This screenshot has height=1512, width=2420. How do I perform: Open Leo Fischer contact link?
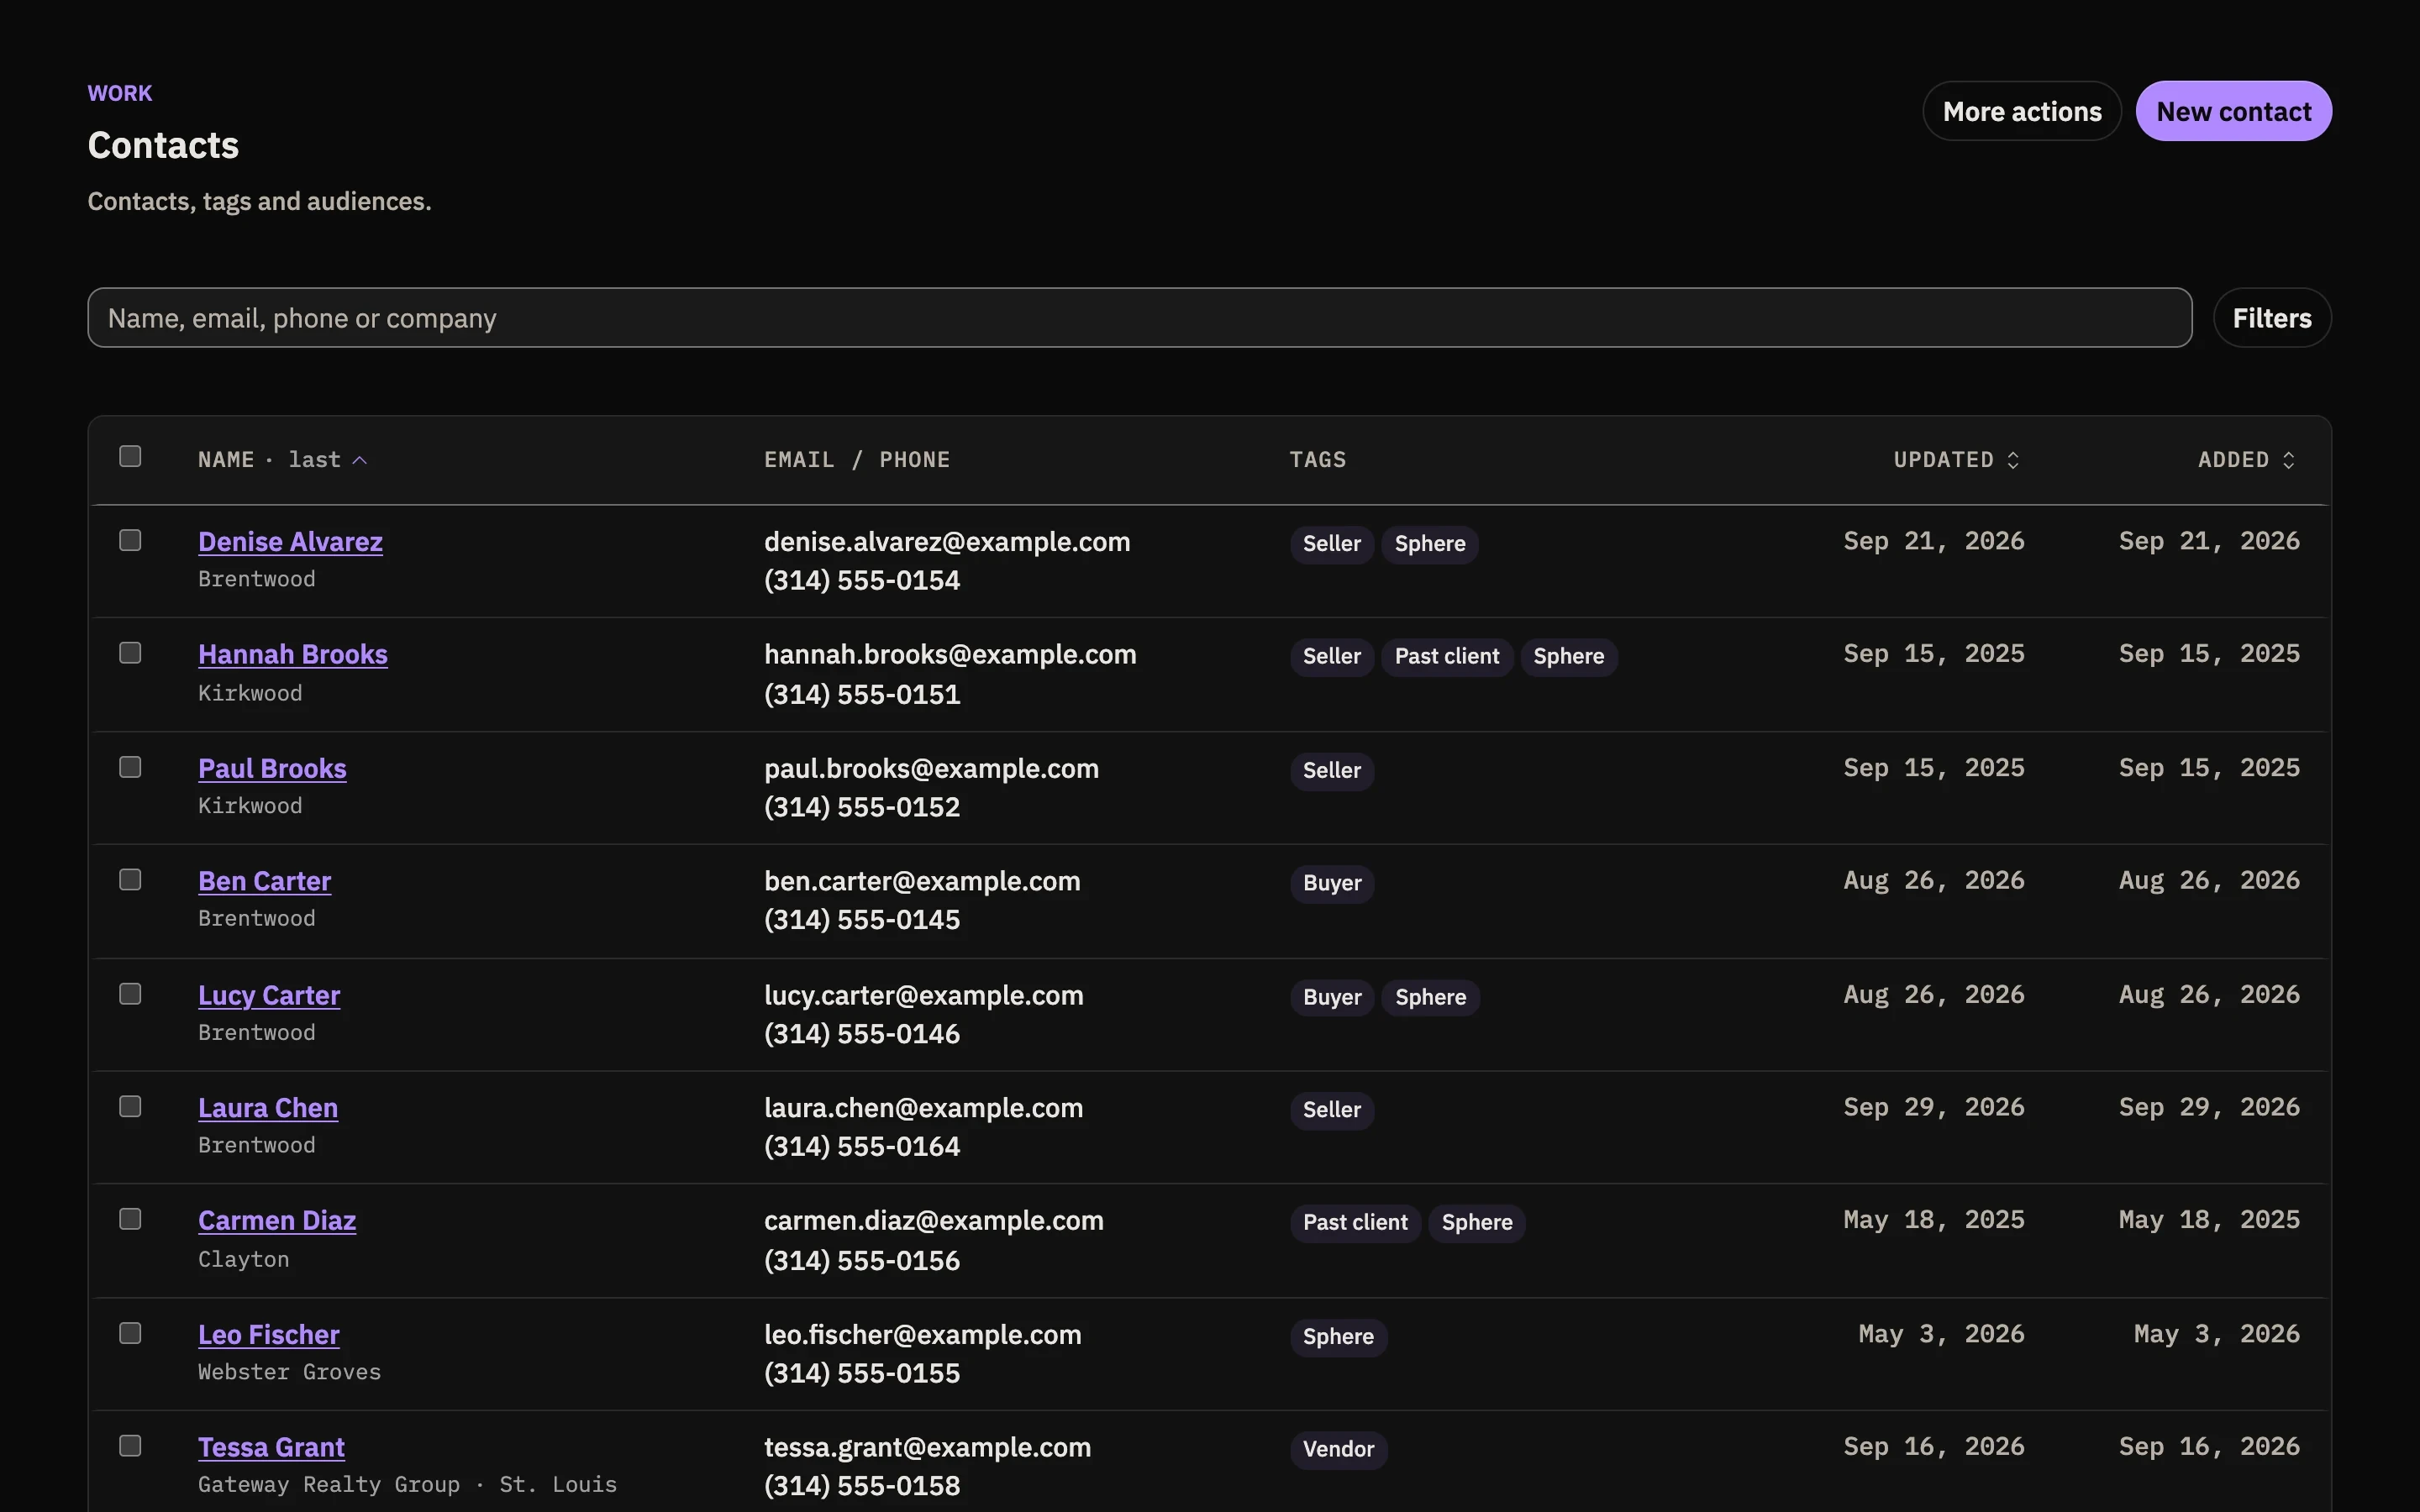[269, 1335]
